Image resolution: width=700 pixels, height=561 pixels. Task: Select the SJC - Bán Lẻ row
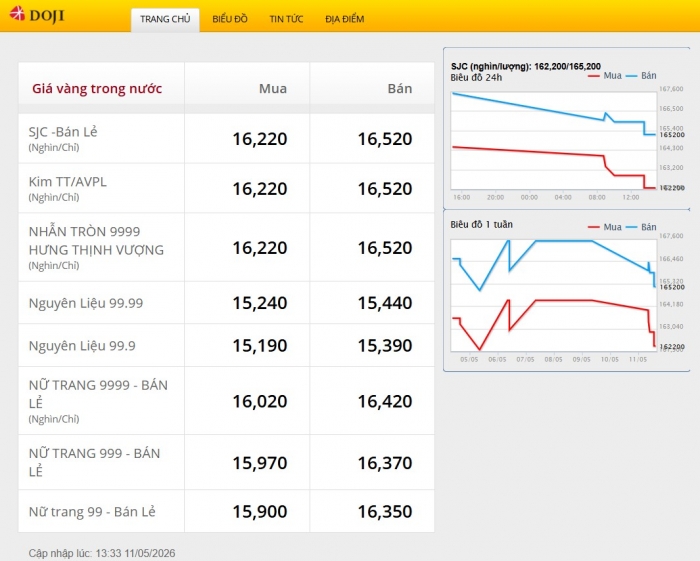coord(226,138)
